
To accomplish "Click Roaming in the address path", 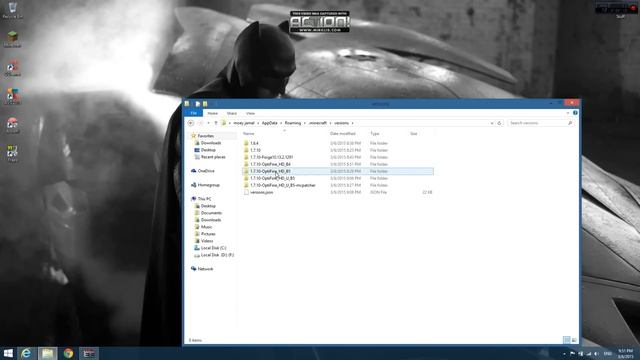I will pos(293,123).
